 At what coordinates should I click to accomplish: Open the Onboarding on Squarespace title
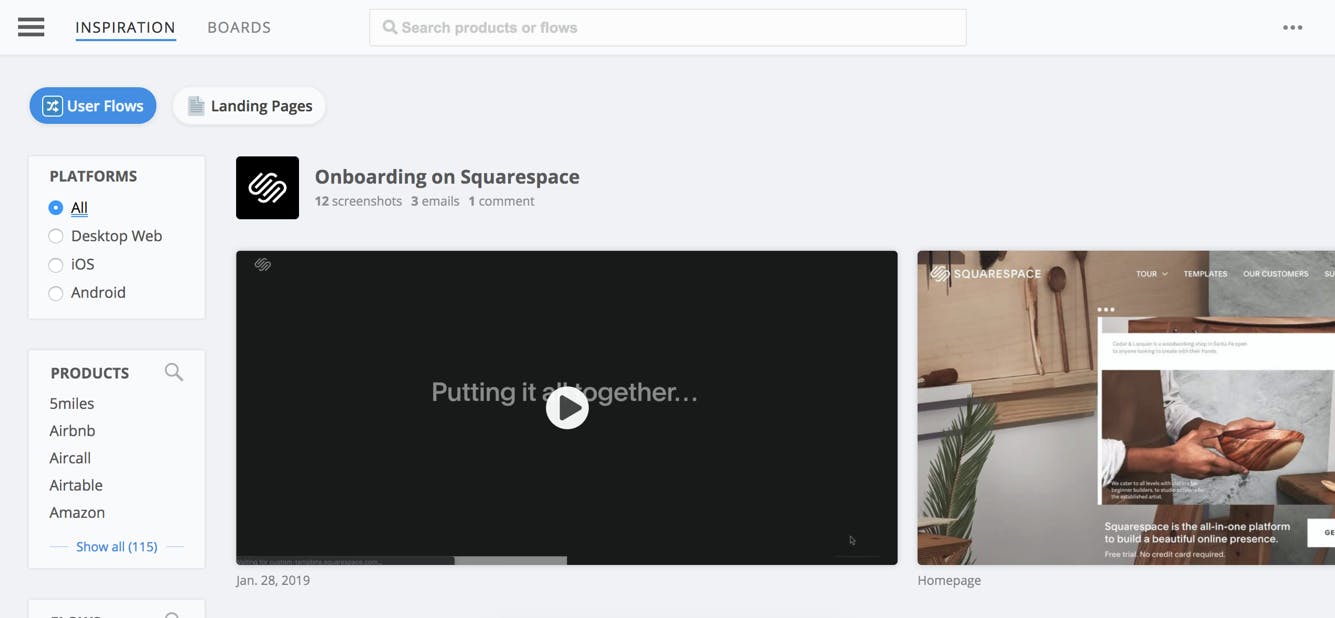tap(447, 176)
